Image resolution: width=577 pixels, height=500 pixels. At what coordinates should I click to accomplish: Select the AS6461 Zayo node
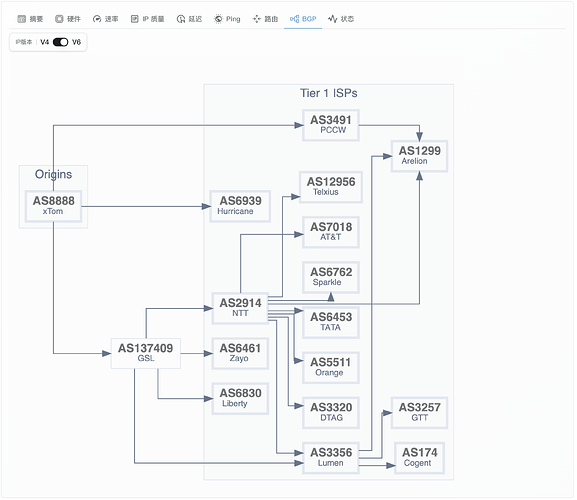click(240, 353)
